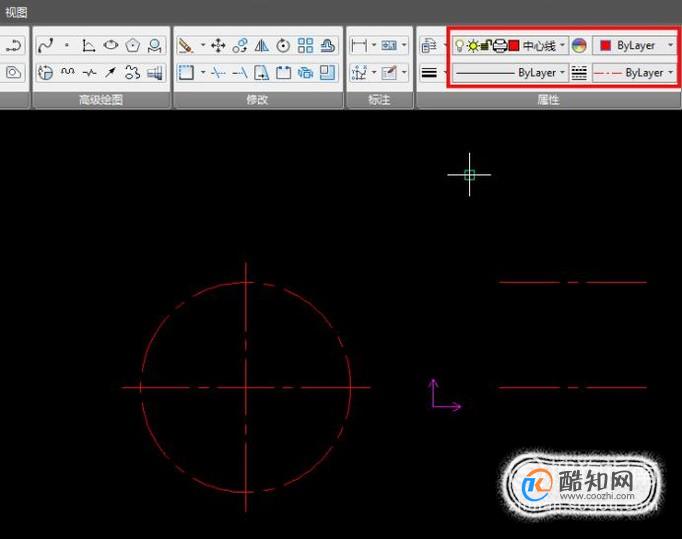The height and width of the screenshot is (539, 682).
Task: Click the Erase brush tool
Action: click(x=186, y=45)
